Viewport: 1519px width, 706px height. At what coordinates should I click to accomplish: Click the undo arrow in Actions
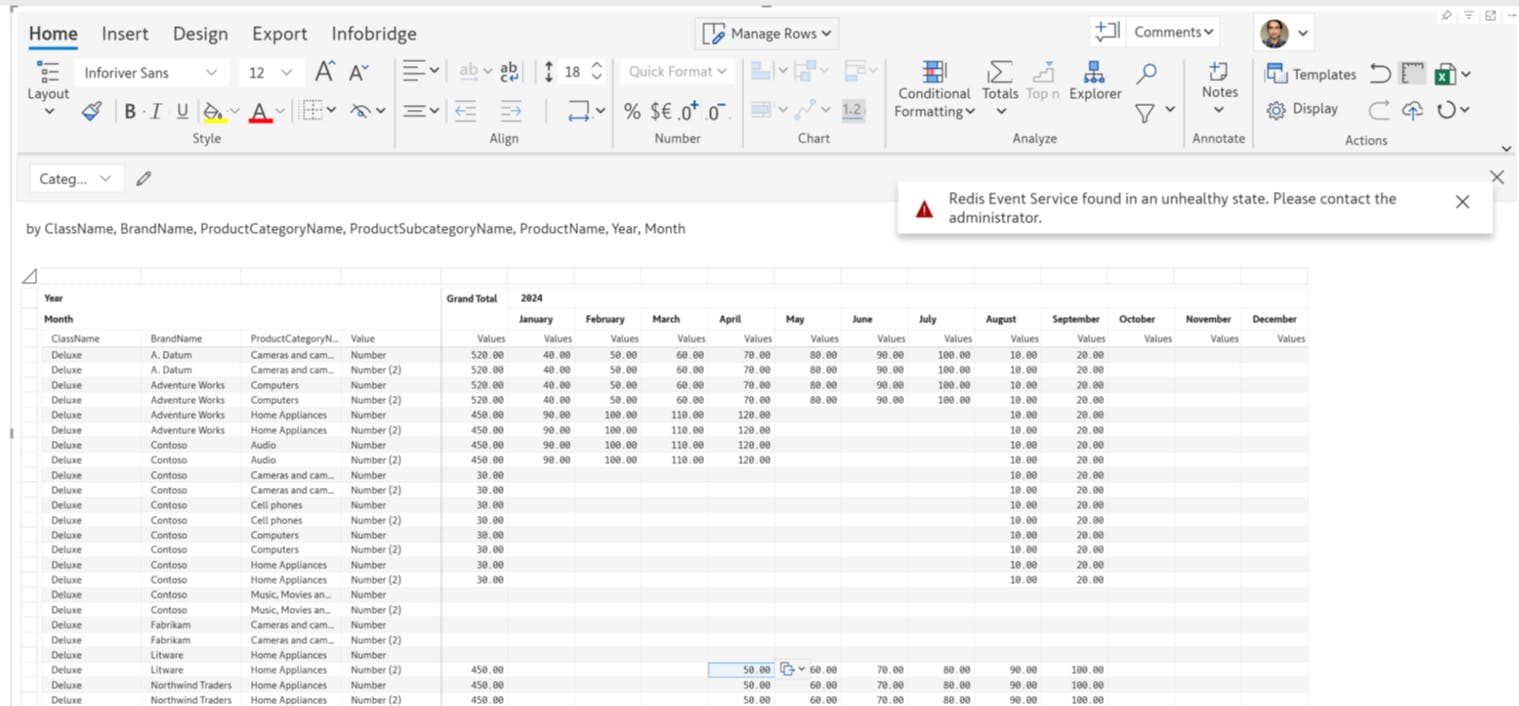coord(1380,74)
